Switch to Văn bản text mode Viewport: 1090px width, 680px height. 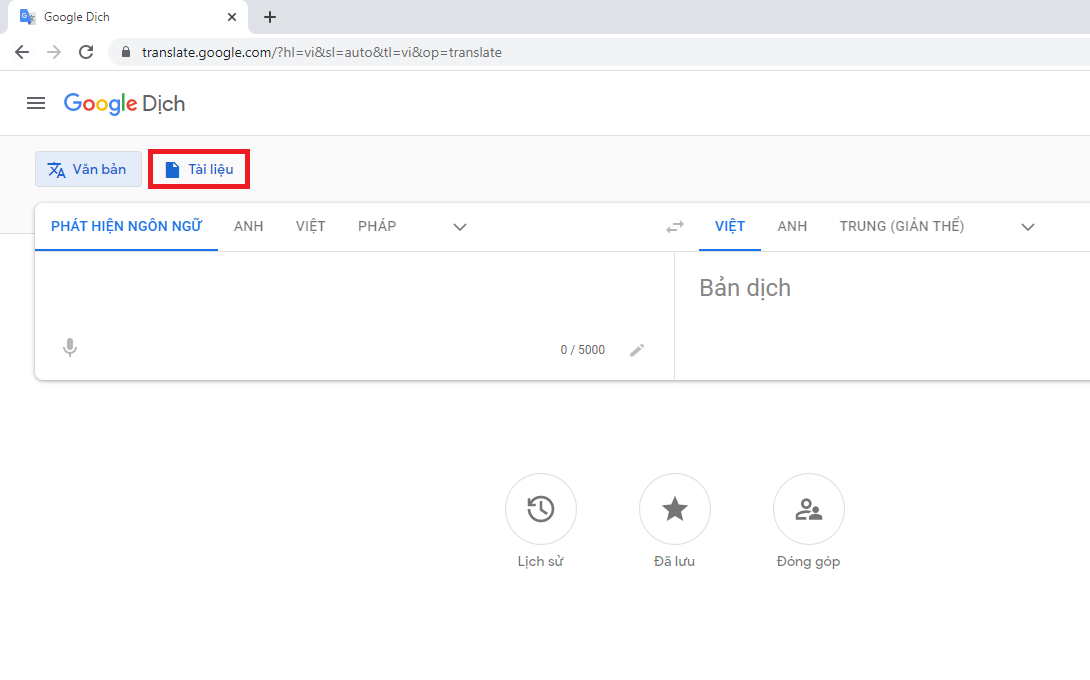pos(88,169)
